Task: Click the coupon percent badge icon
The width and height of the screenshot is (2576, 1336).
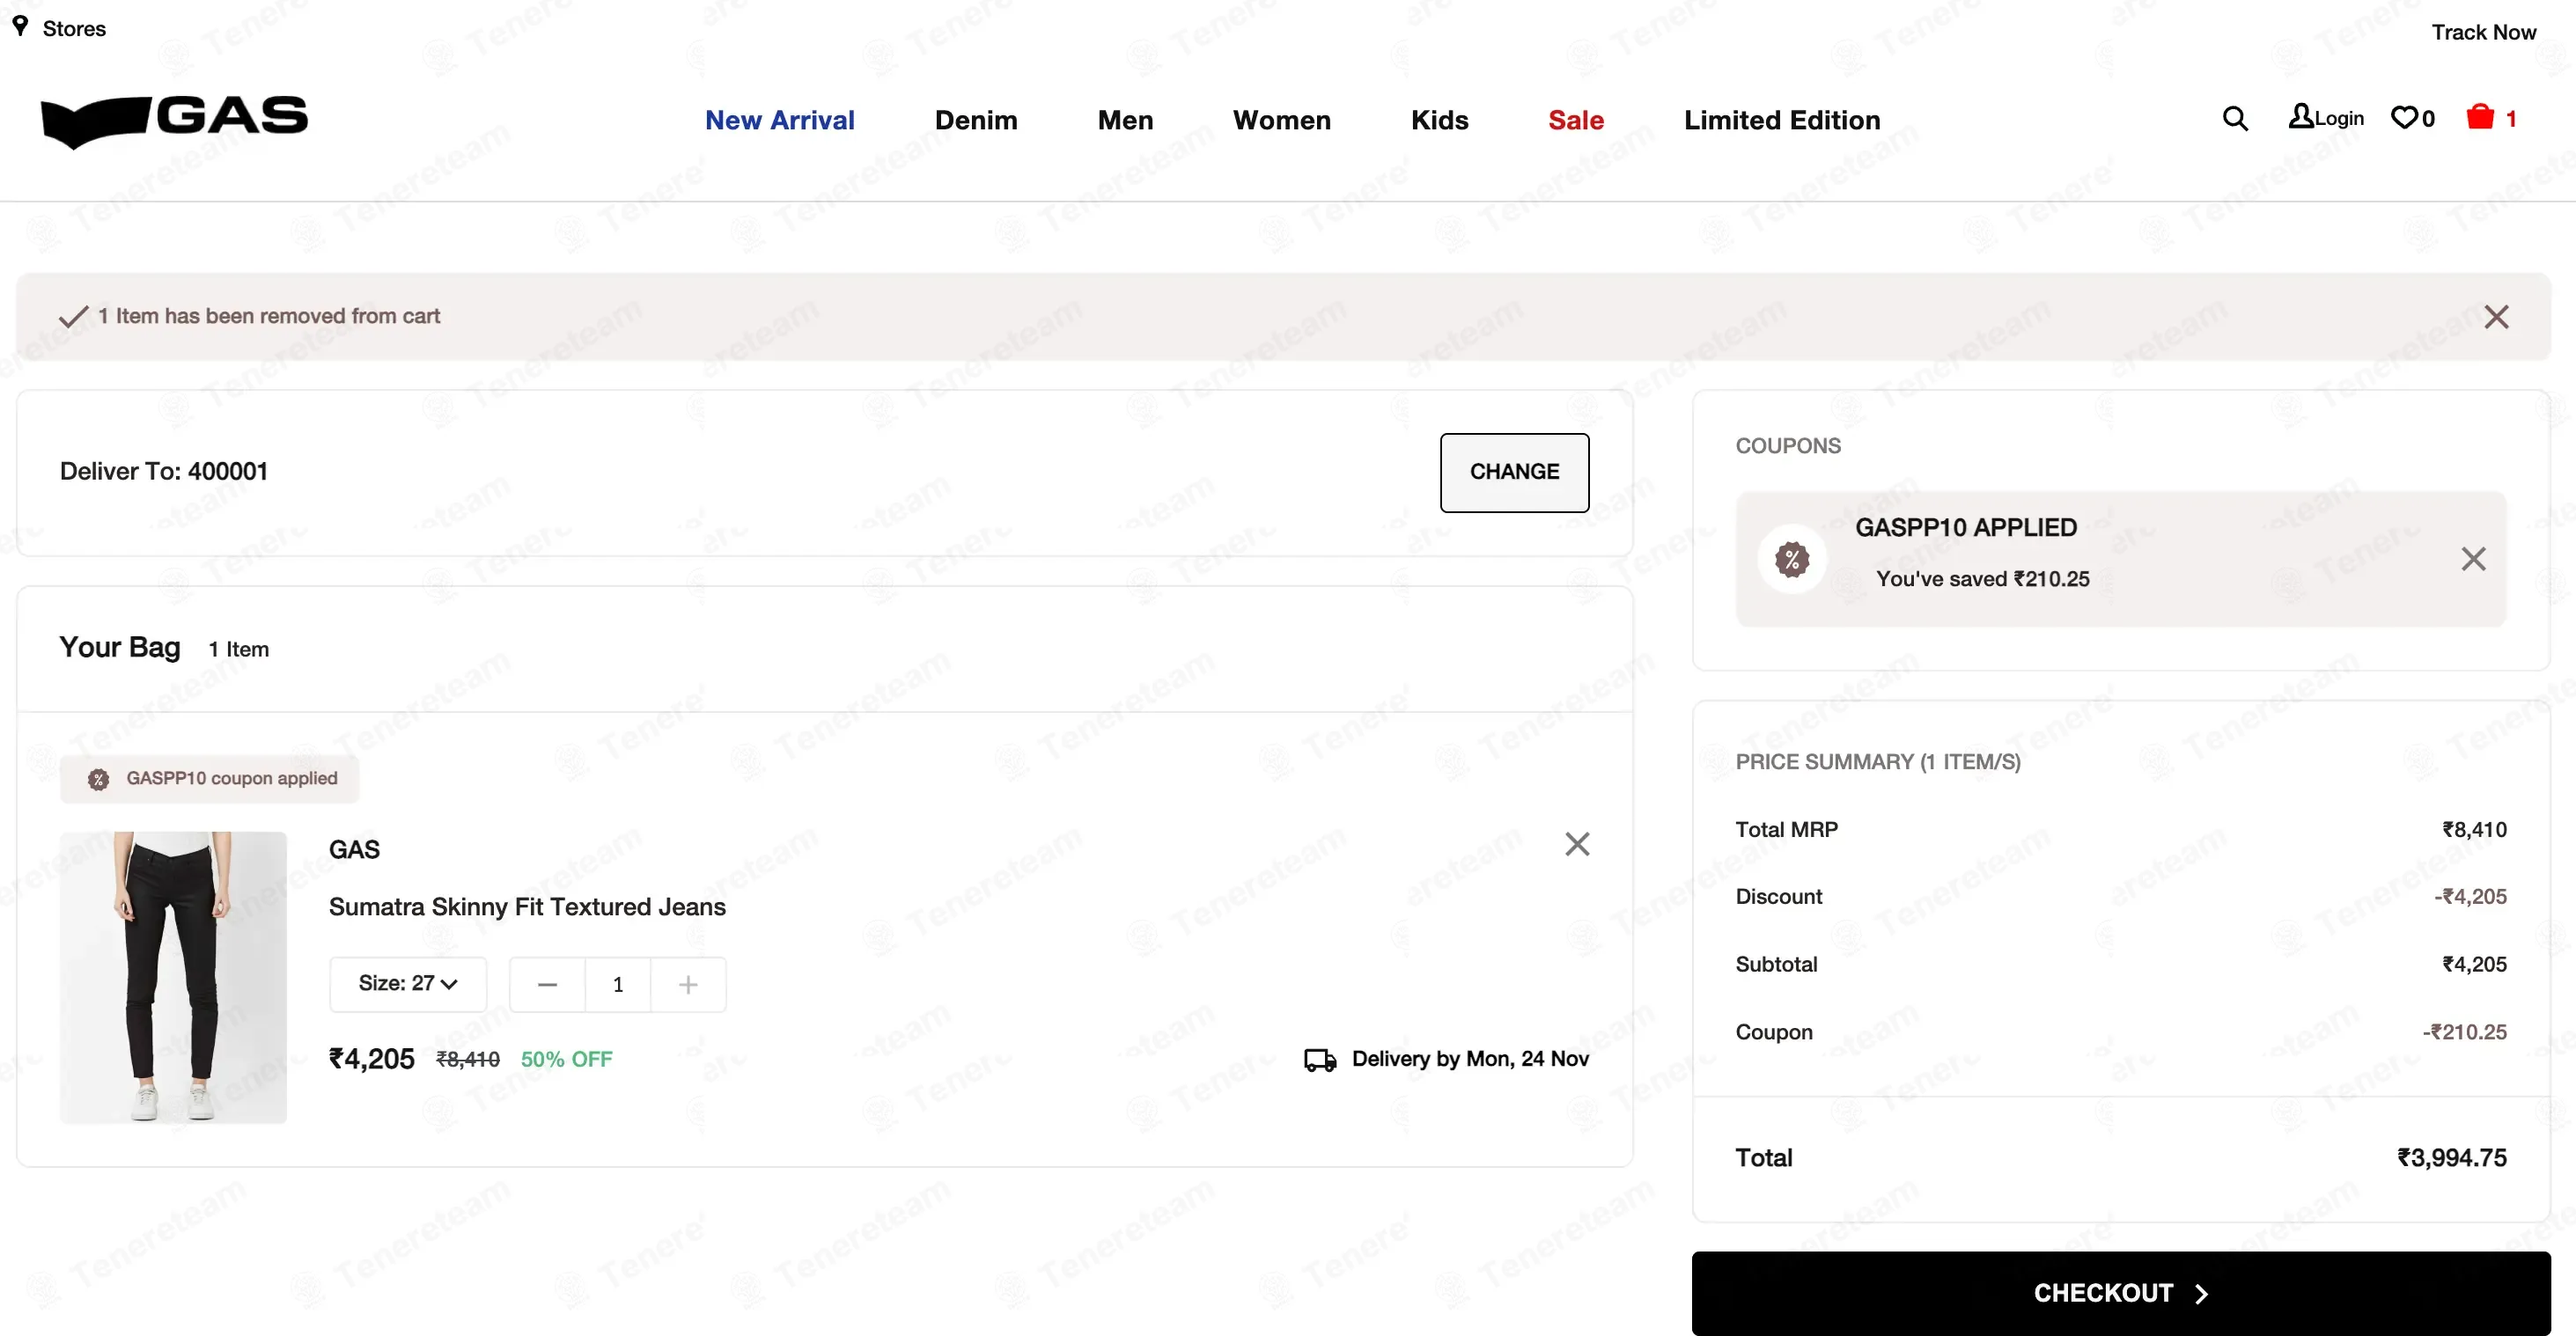Action: [x=1791, y=559]
